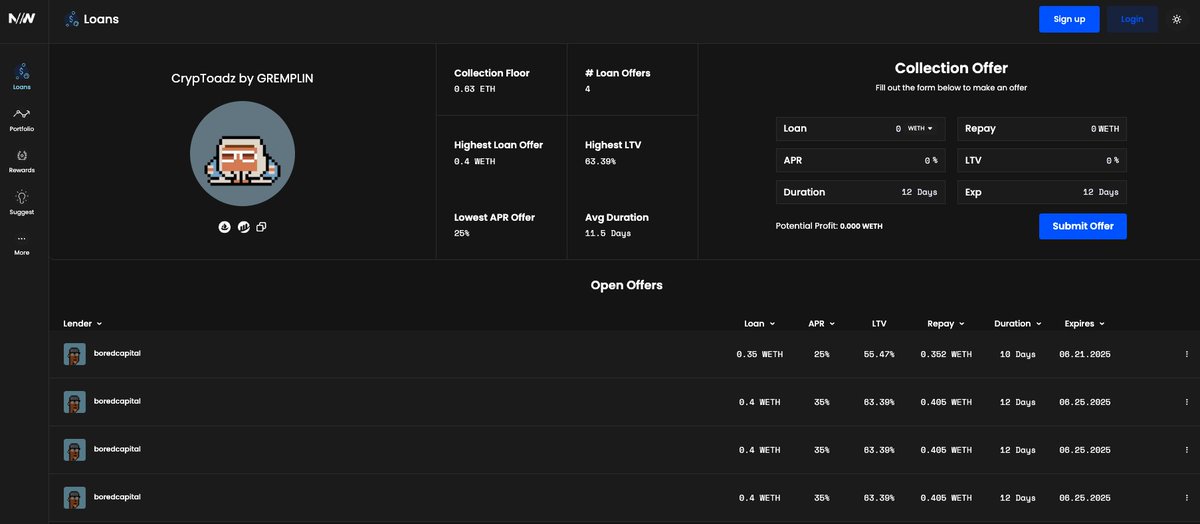Click the NW logo in top-left corner

22,19
